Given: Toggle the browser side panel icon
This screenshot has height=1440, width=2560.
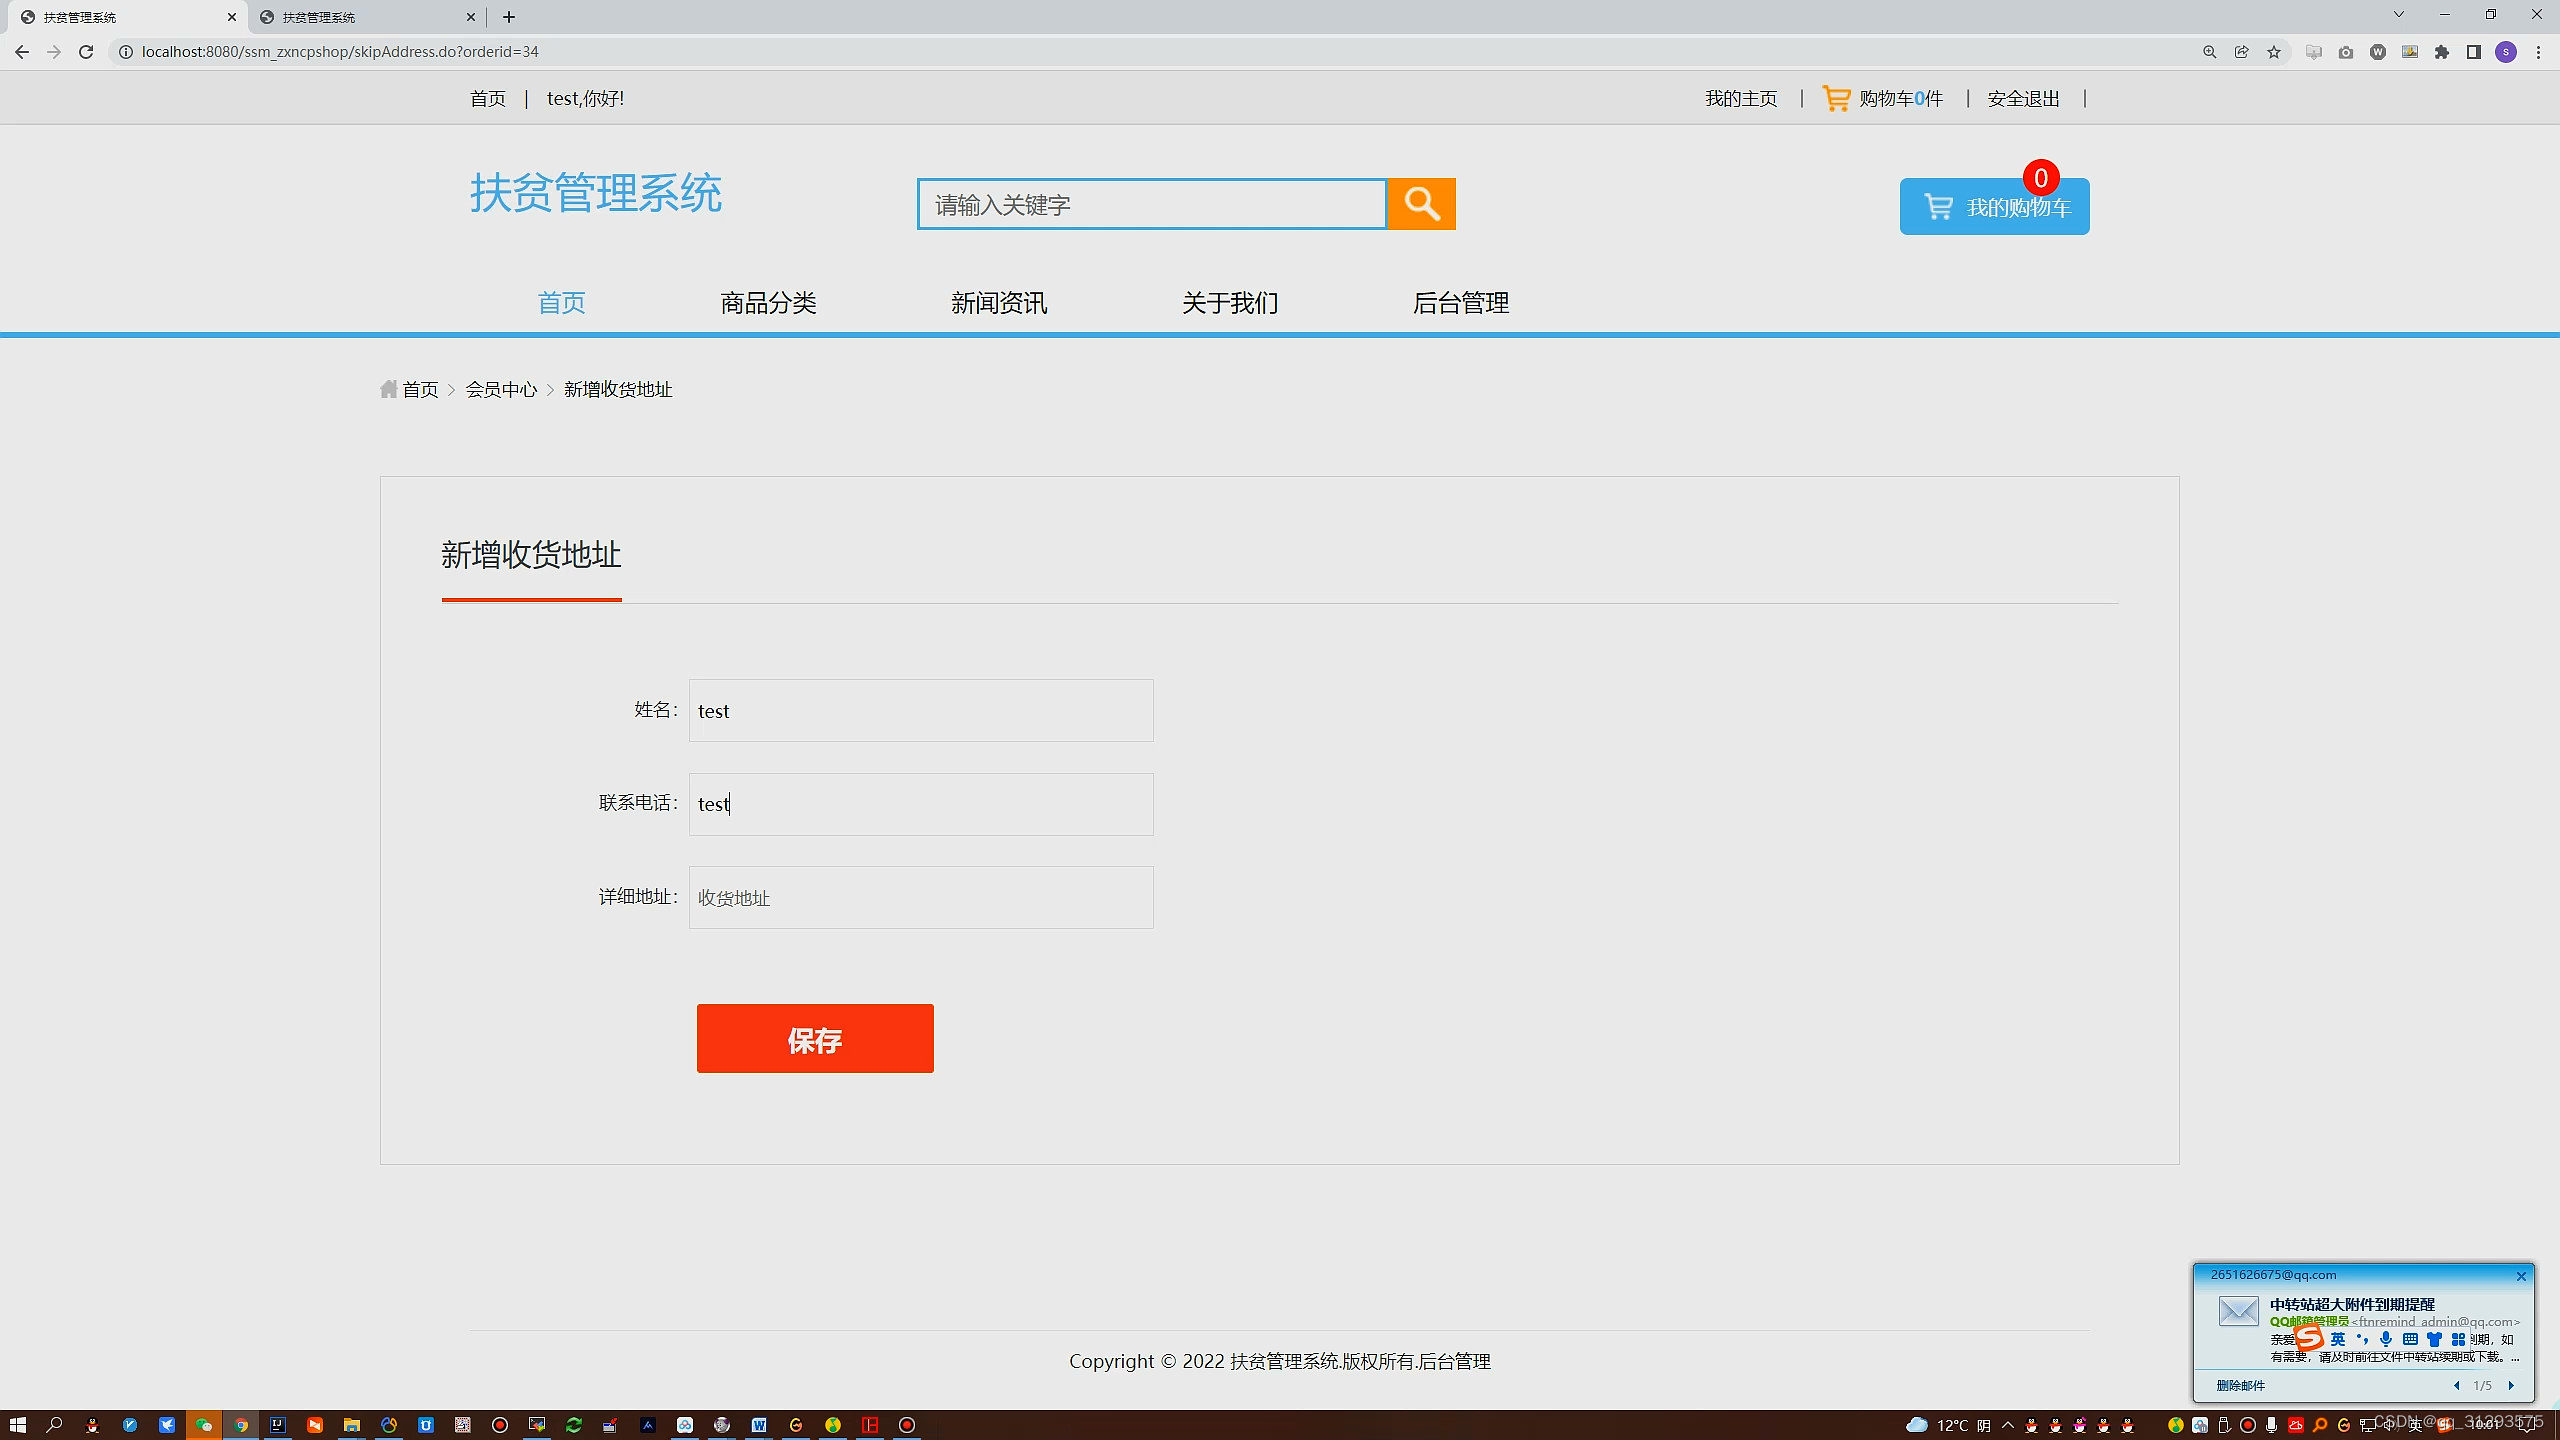Looking at the screenshot, I should tap(2474, 52).
